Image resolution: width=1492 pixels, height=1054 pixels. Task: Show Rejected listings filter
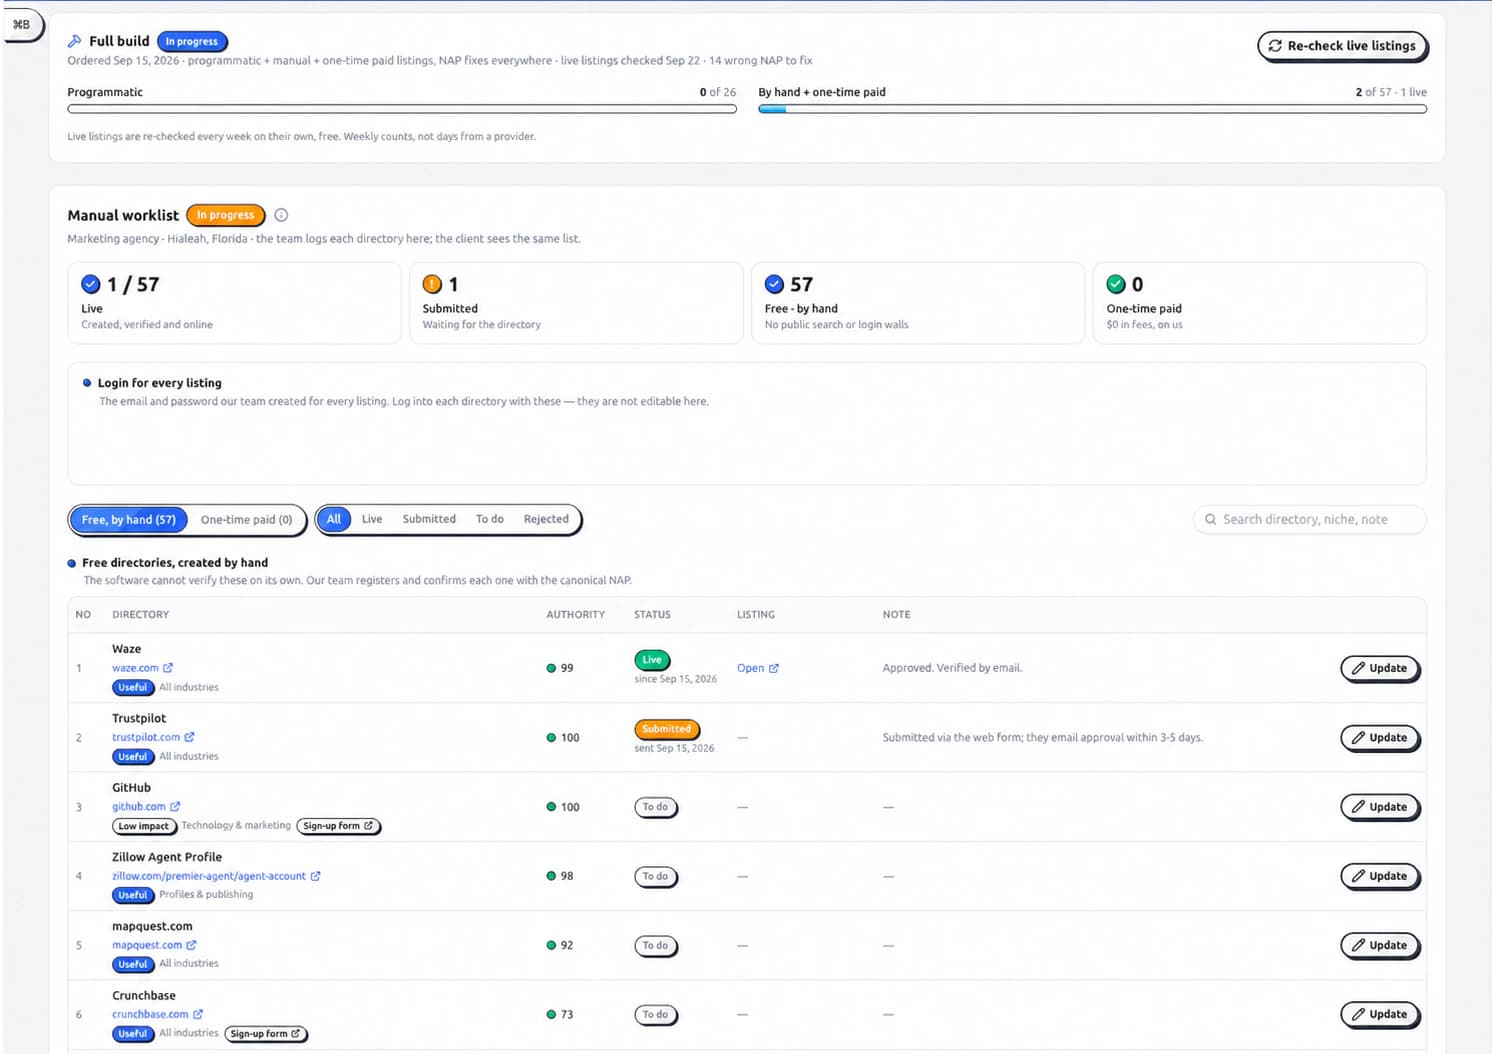pos(546,519)
